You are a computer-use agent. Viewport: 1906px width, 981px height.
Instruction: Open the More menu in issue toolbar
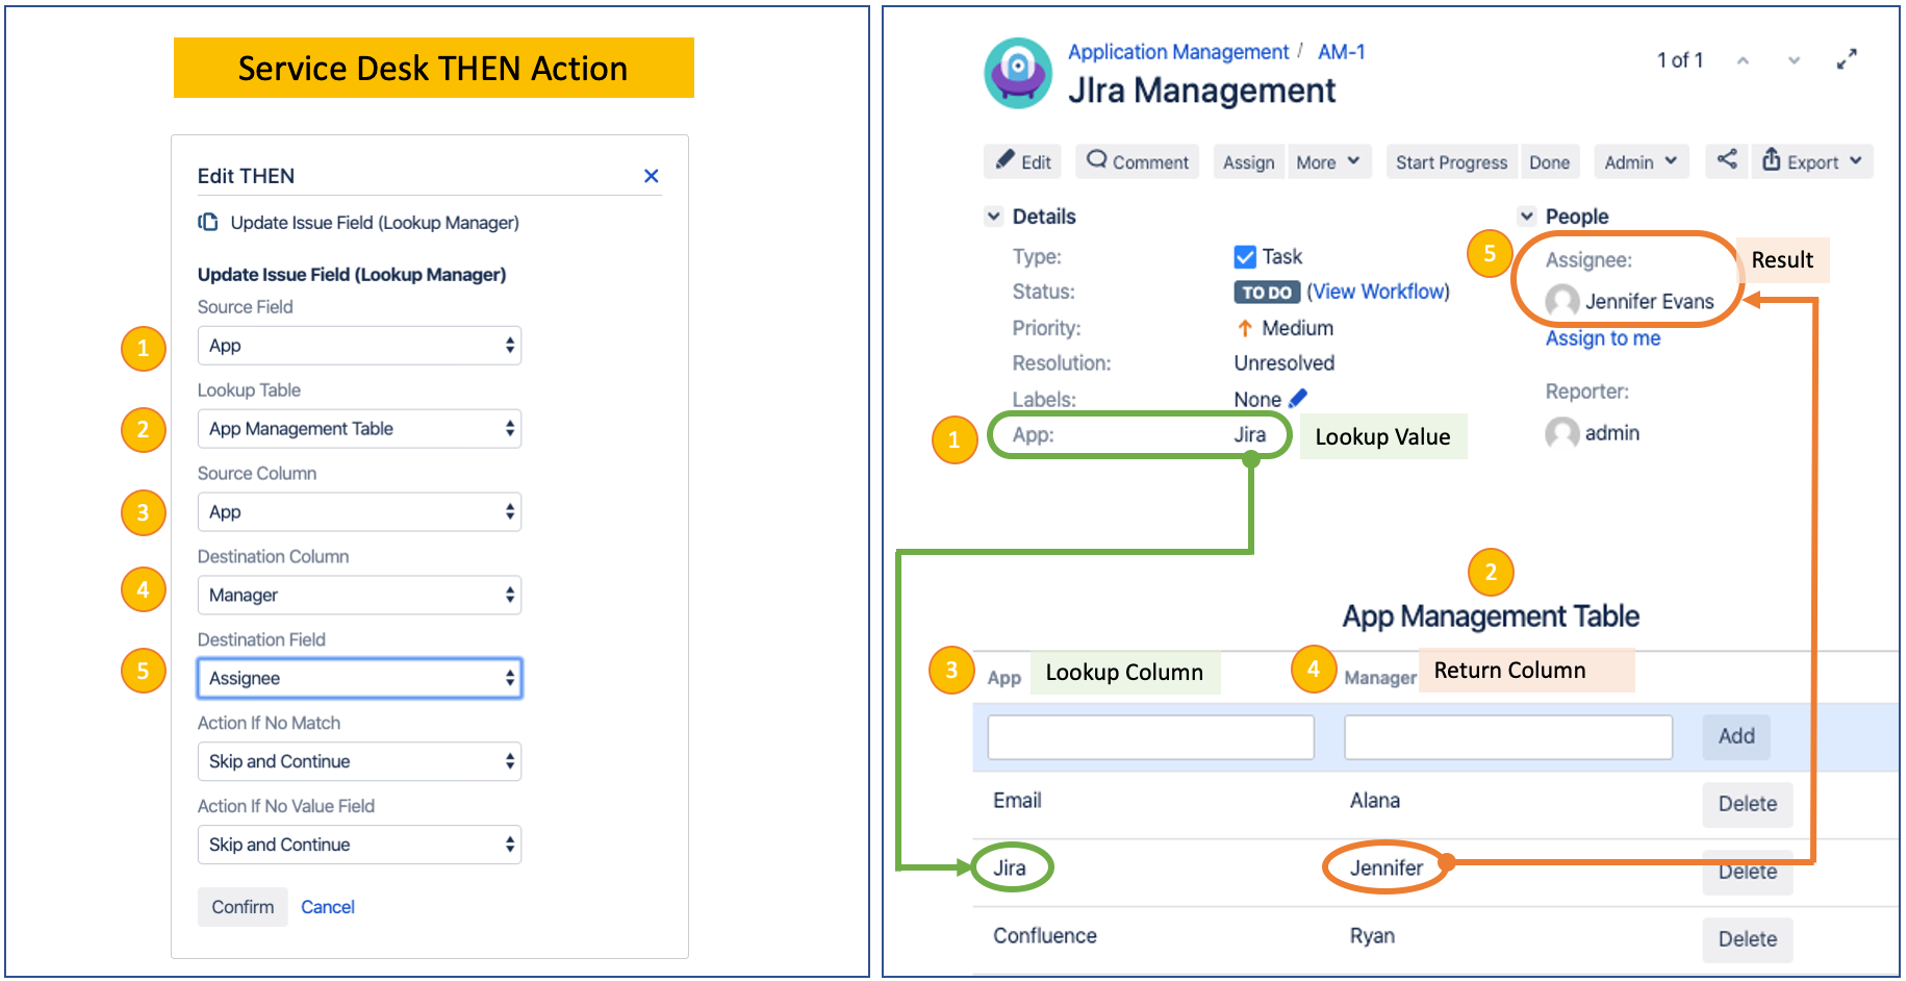[1327, 162]
